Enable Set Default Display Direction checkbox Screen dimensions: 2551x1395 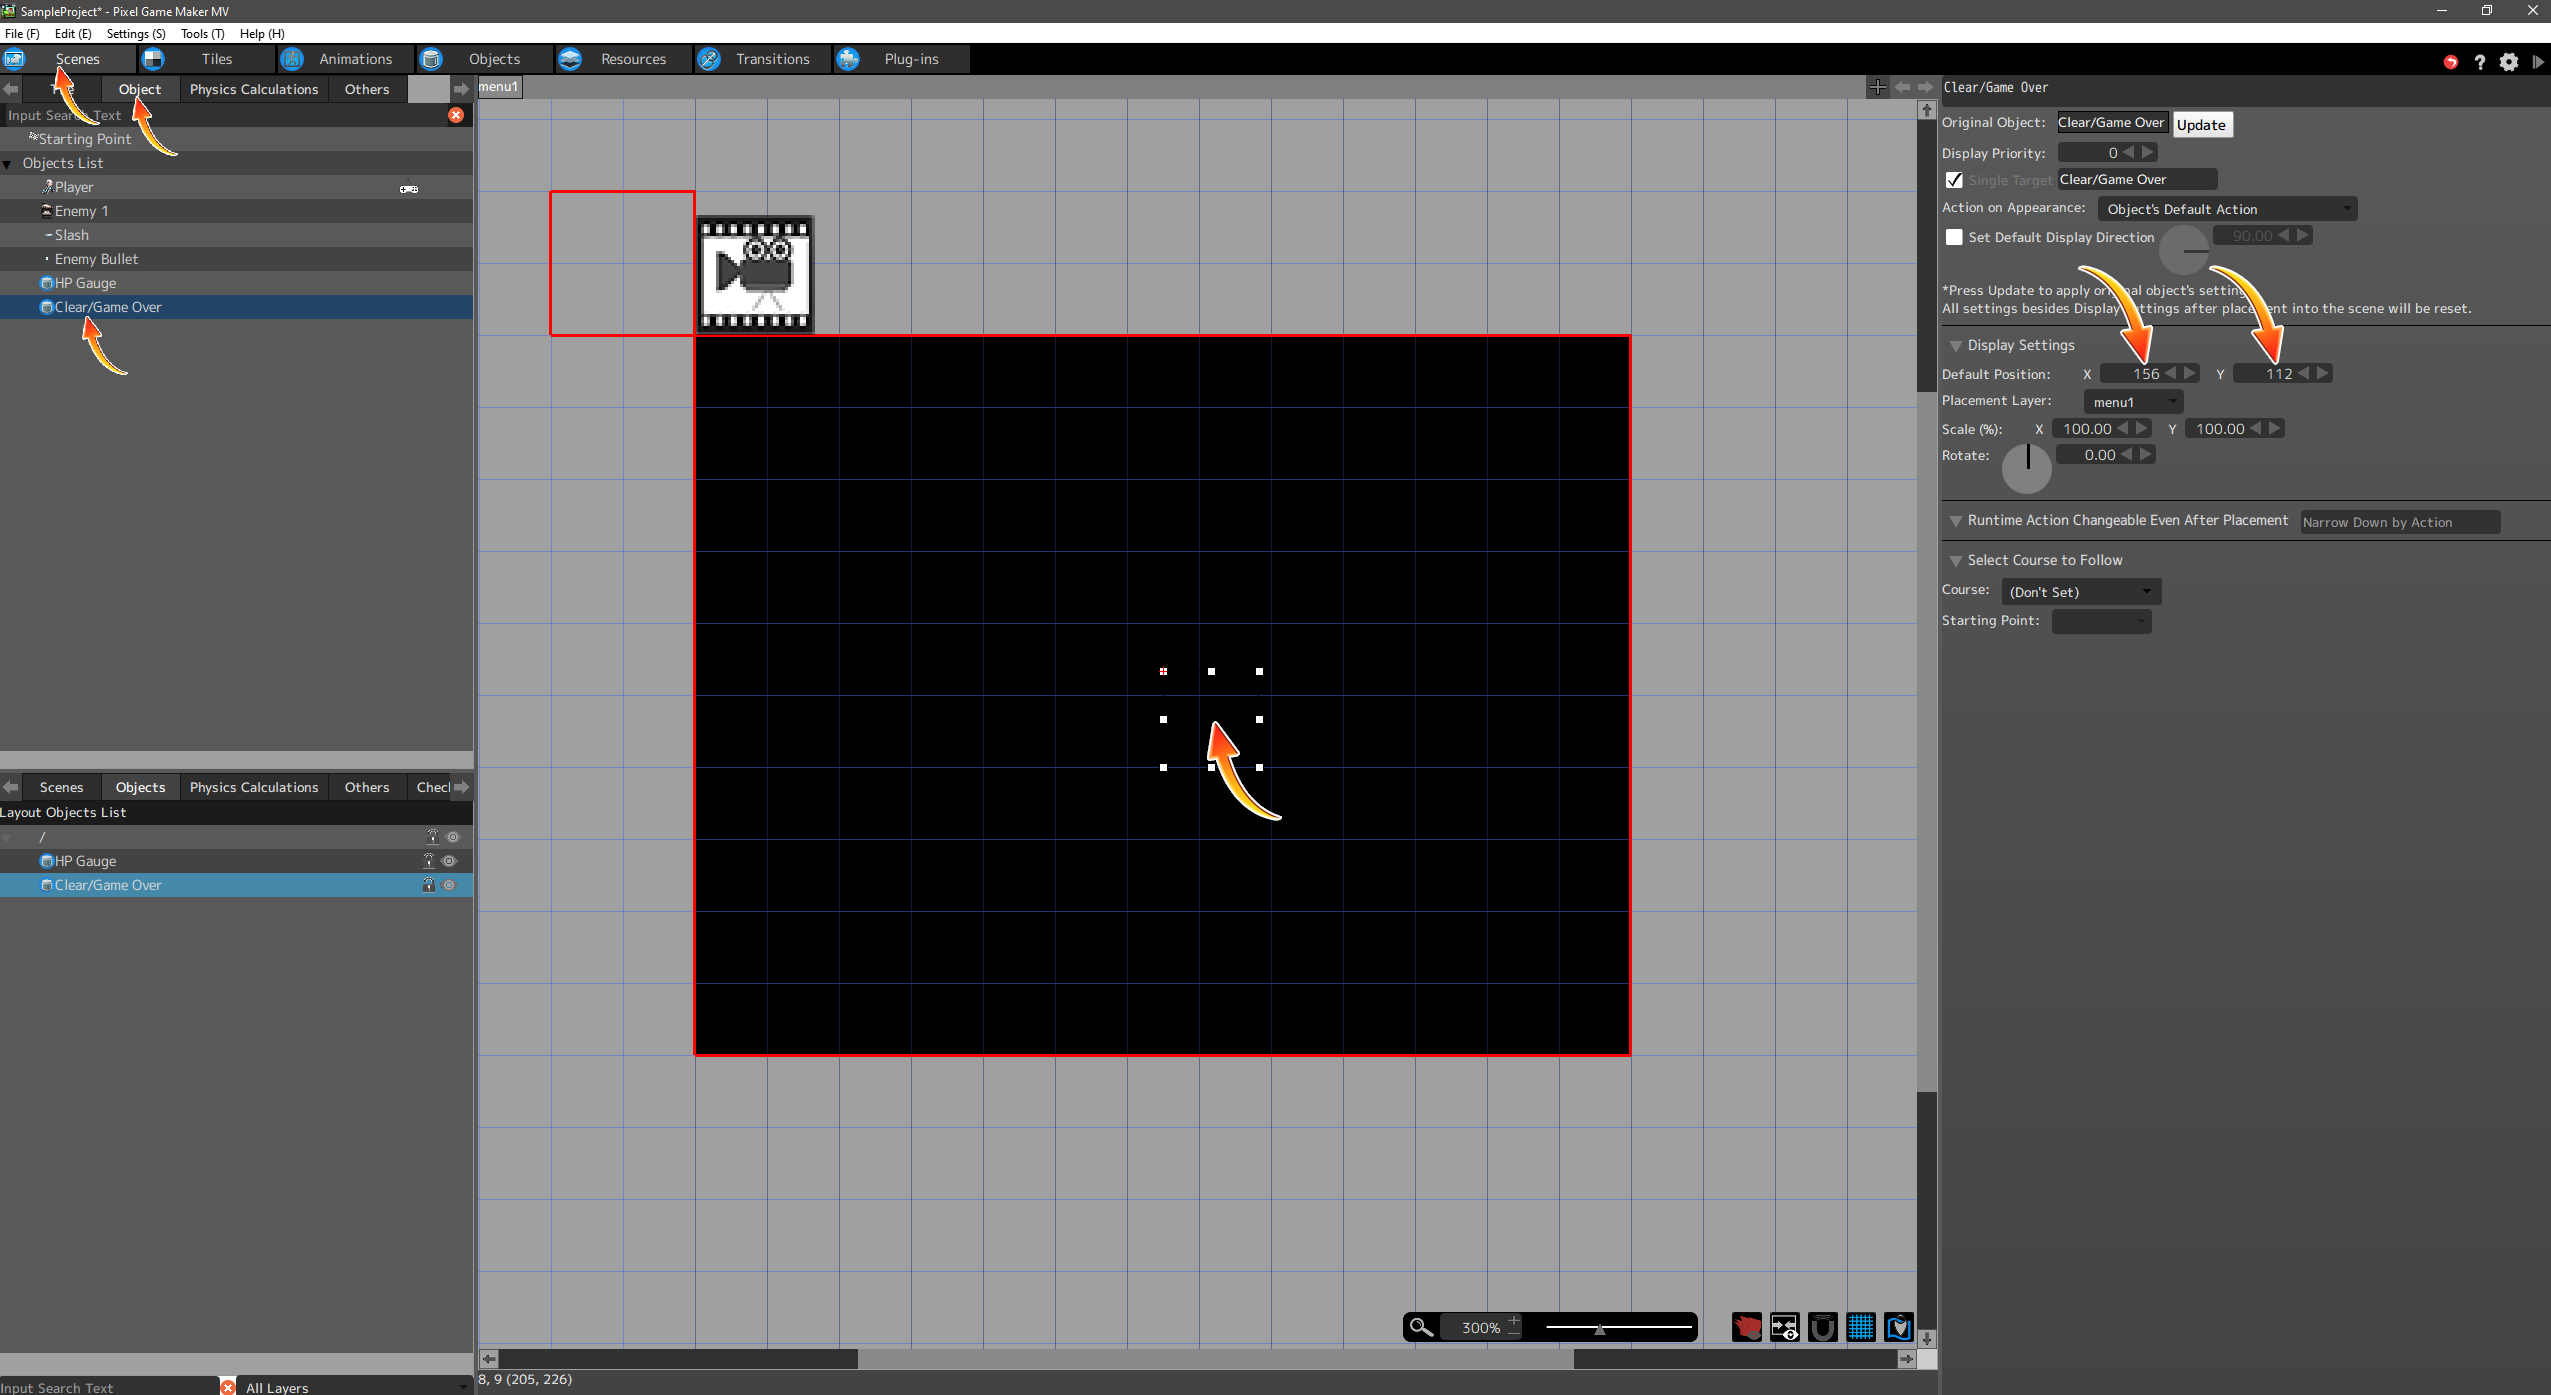(1954, 237)
